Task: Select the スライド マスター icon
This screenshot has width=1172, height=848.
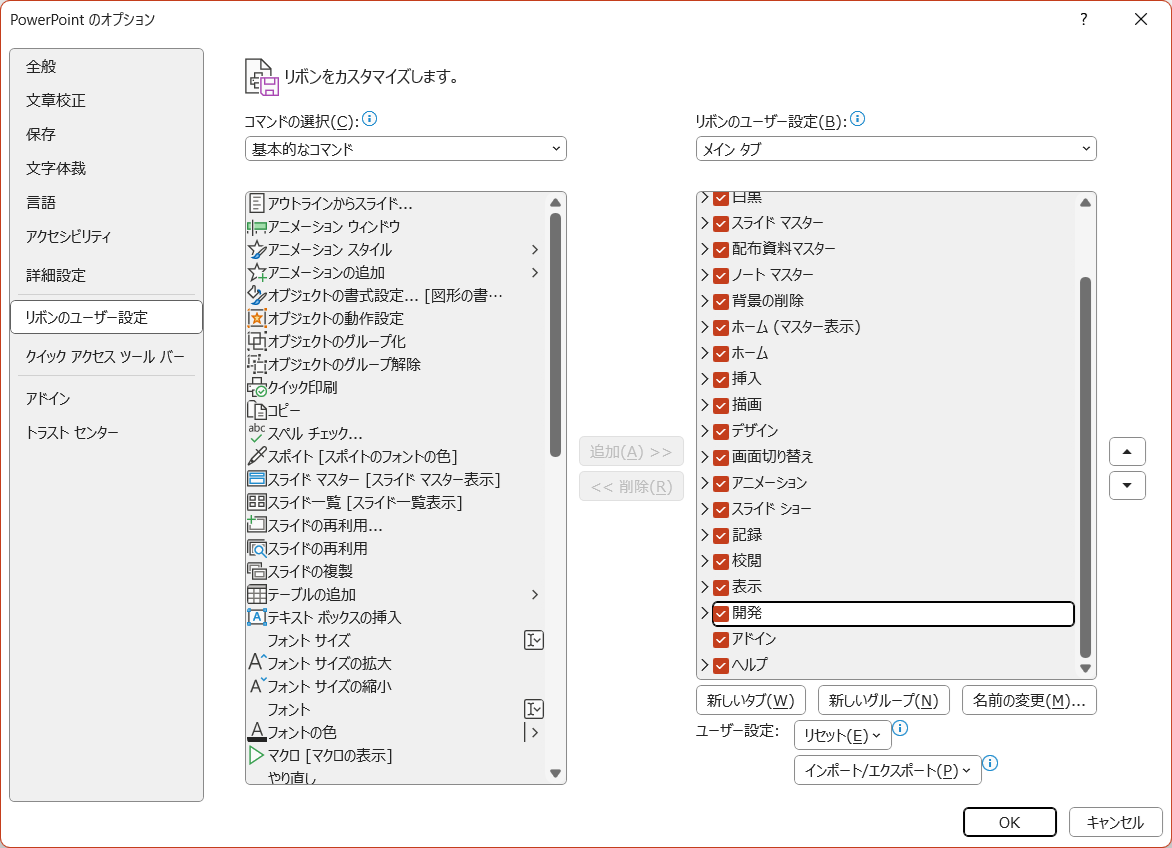Action: pyautogui.click(x=256, y=480)
